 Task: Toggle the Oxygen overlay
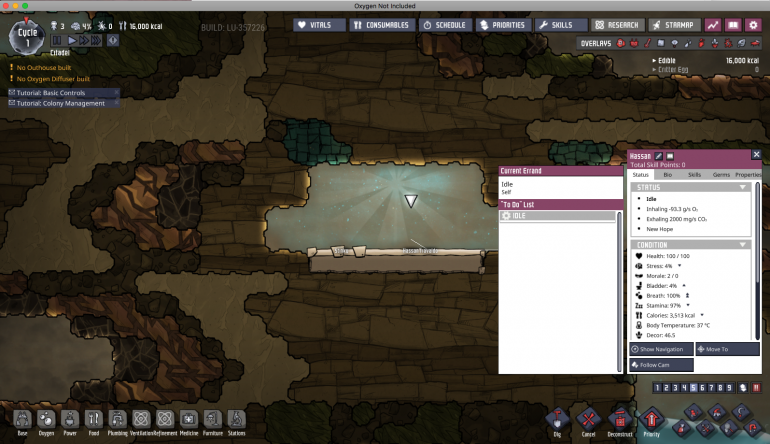pos(621,43)
